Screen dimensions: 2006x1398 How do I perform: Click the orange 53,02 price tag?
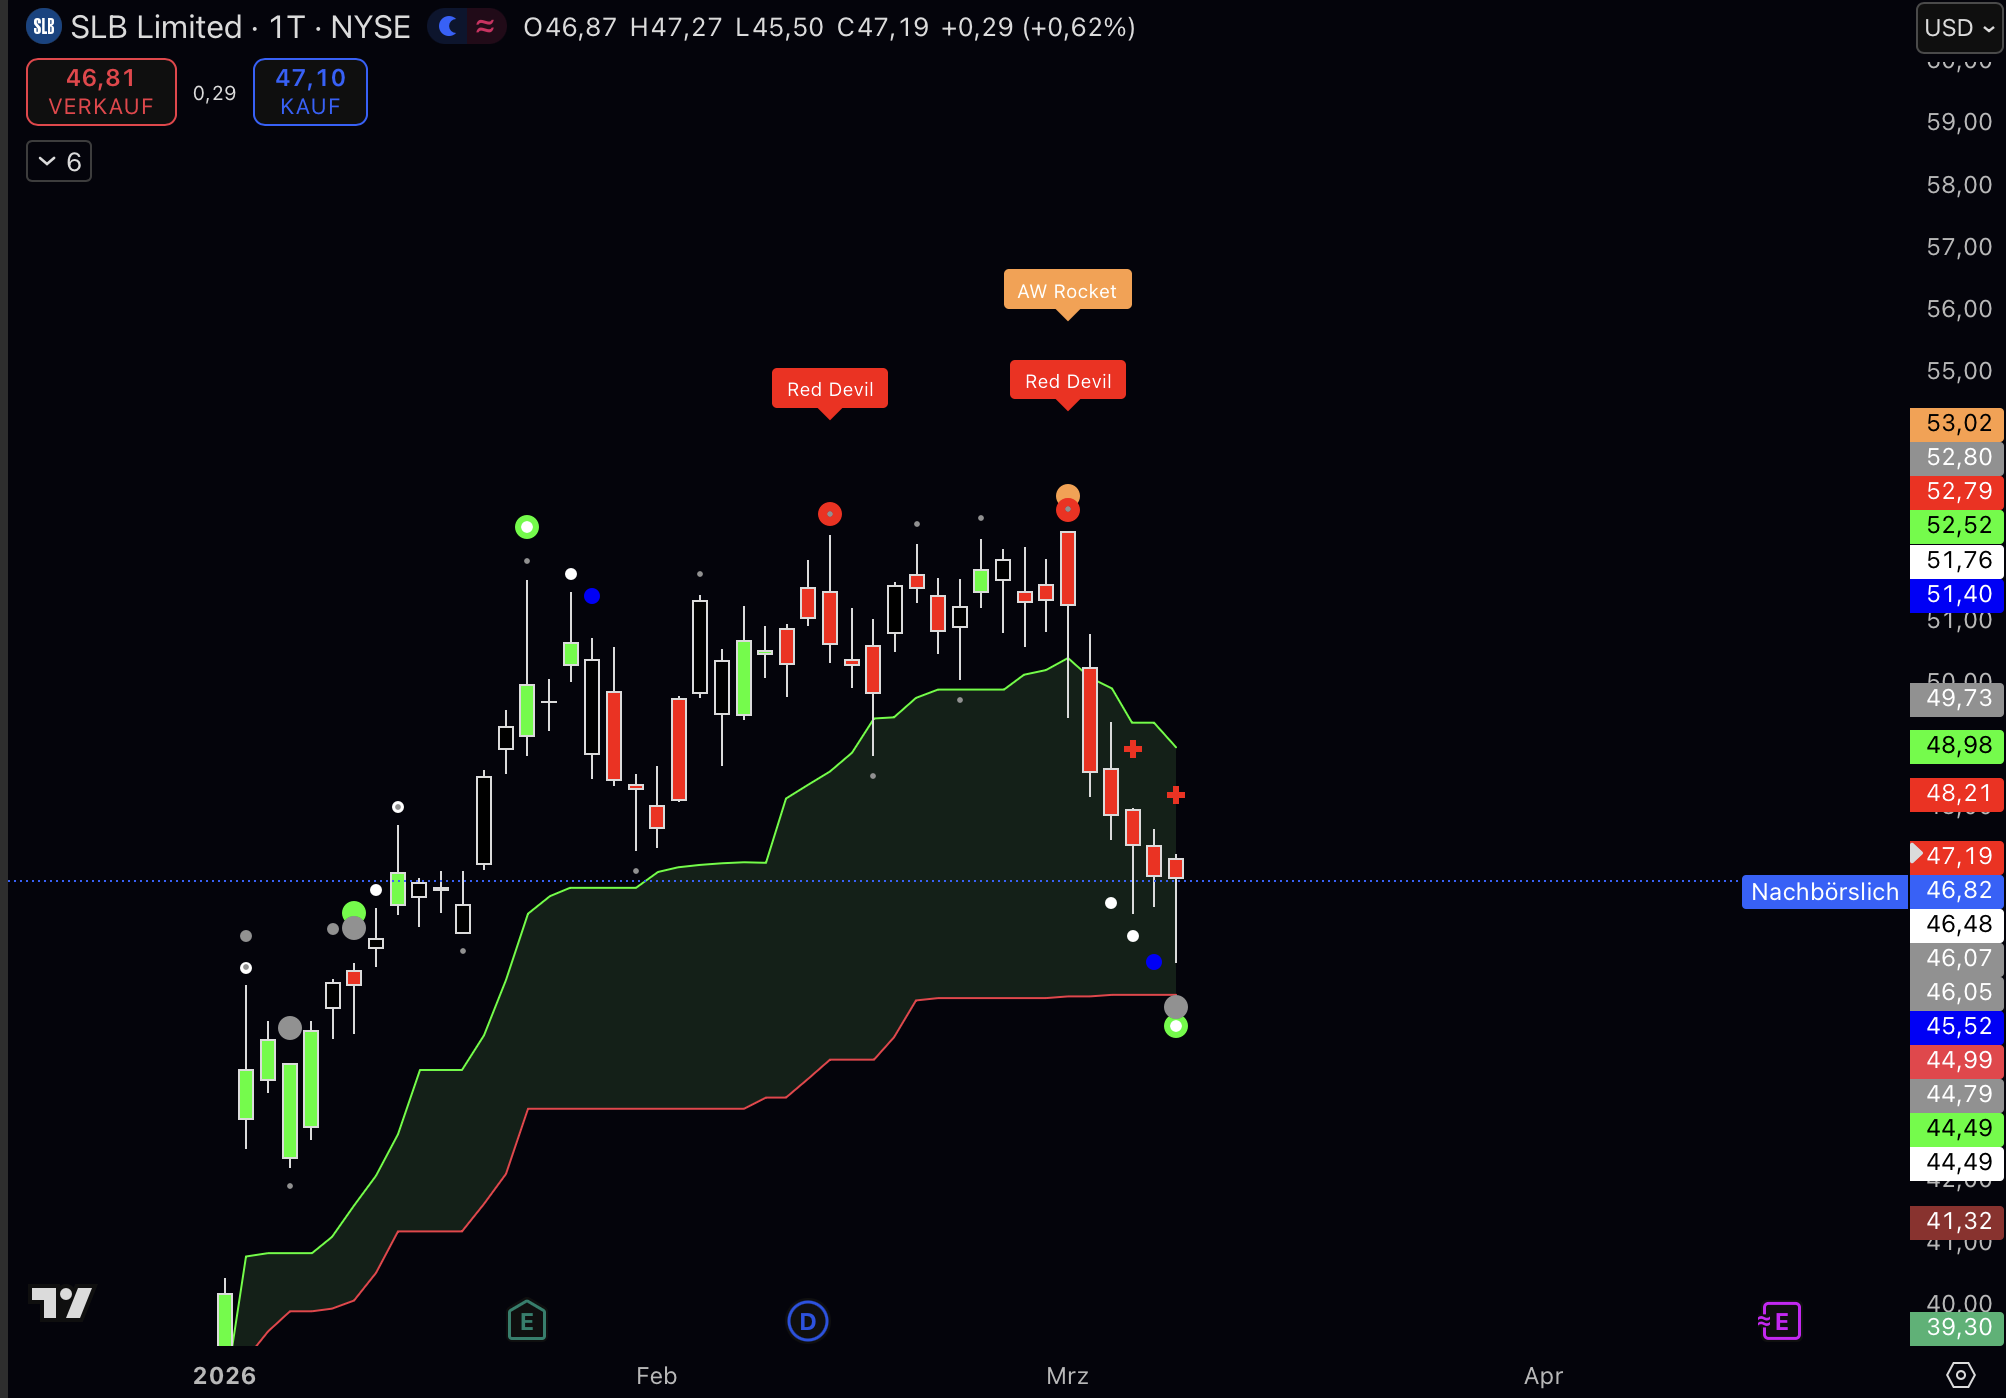1956,423
